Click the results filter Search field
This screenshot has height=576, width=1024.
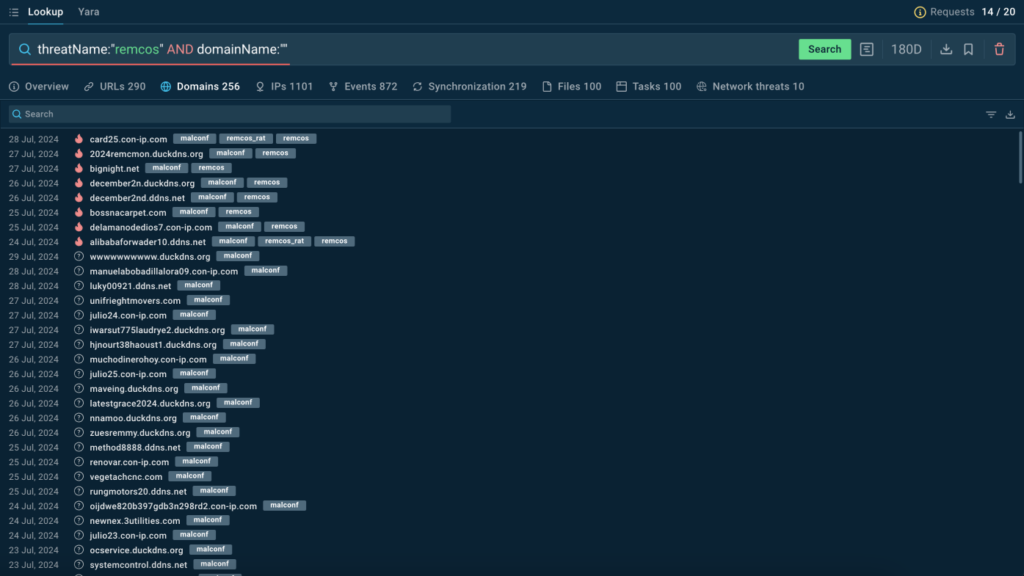point(230,115)
